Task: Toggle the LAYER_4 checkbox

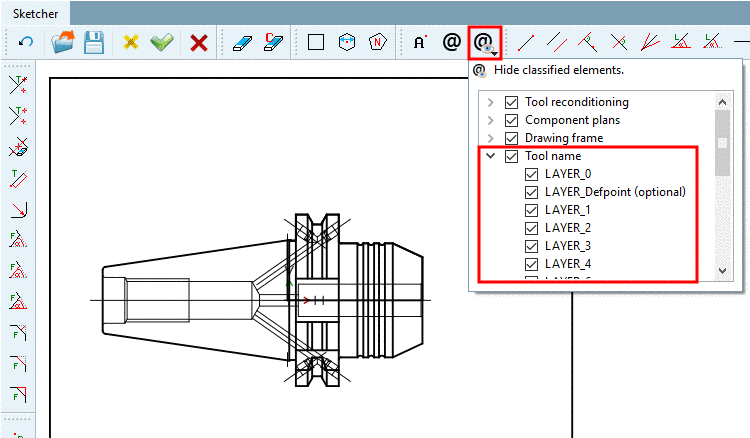Action: pyautogui.click(x=531, y=264)
